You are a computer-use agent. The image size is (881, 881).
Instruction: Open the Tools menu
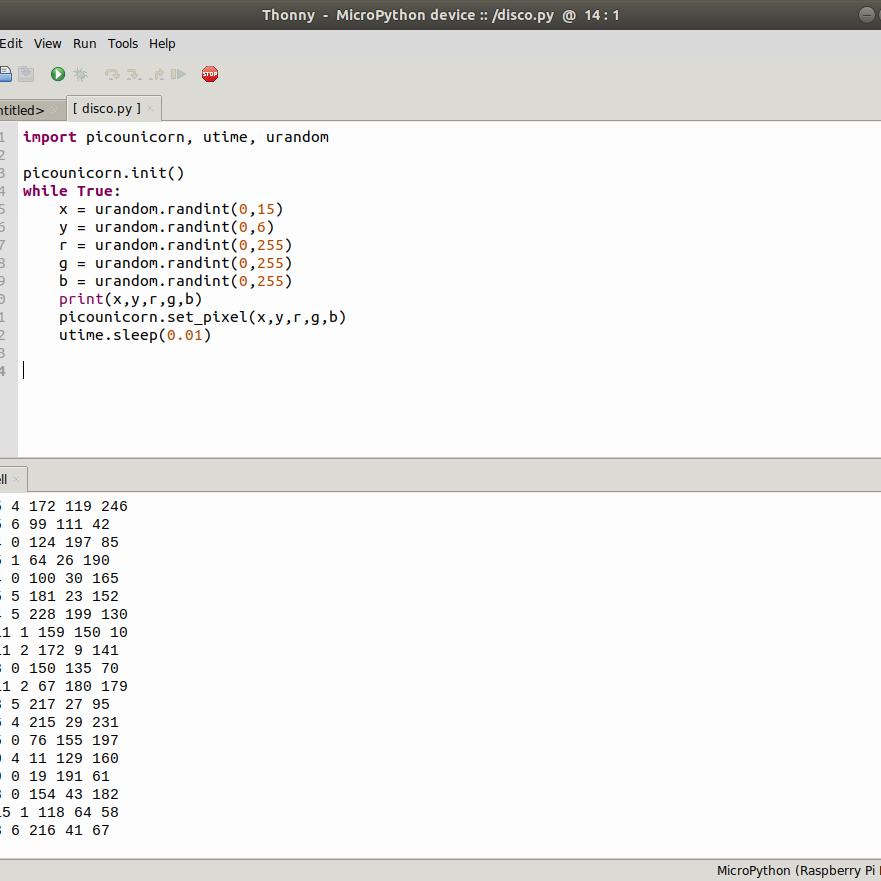click(x=123, y=44)
